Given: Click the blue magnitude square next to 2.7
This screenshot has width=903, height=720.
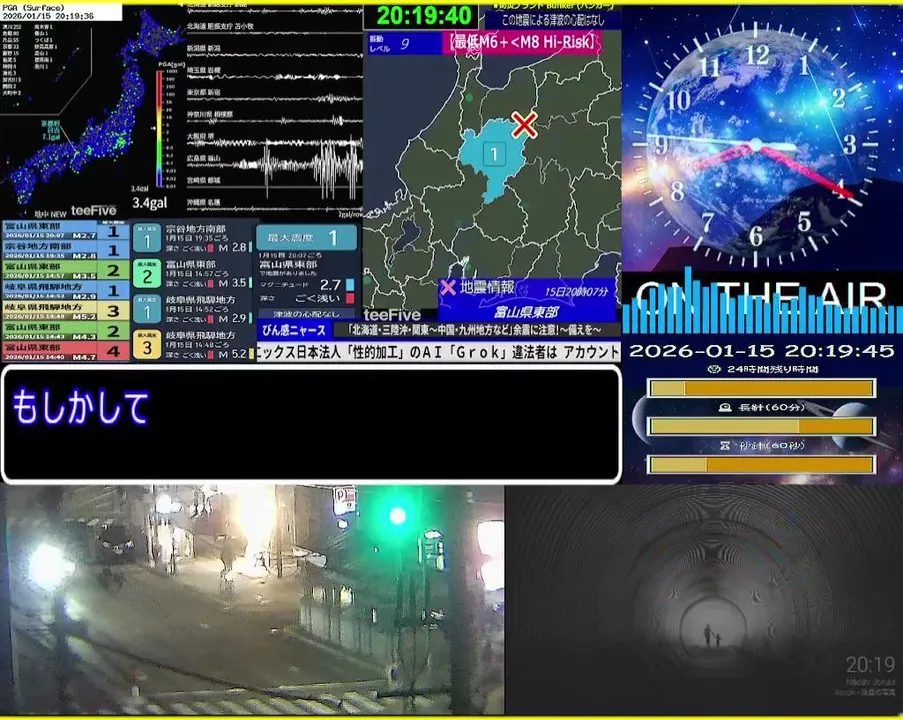Looking at the screenshot, I should click(349, 284).
